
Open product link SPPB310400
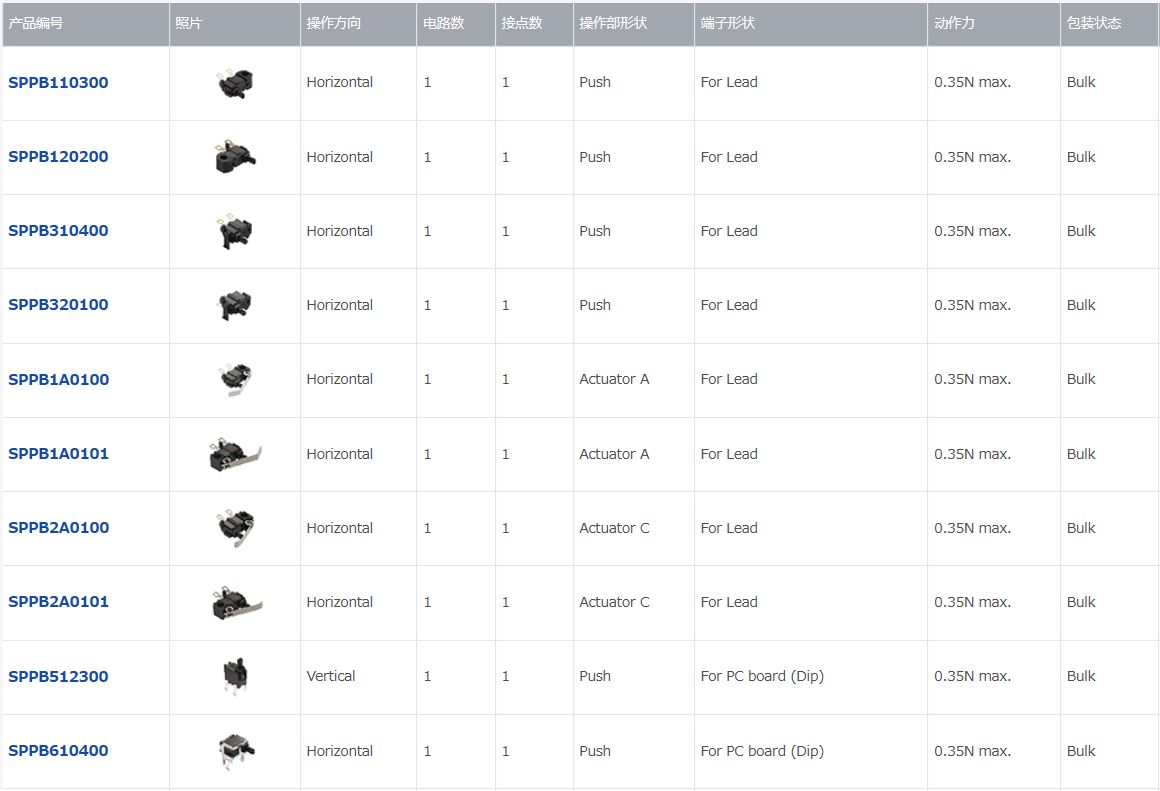click(x=58, y=231)
